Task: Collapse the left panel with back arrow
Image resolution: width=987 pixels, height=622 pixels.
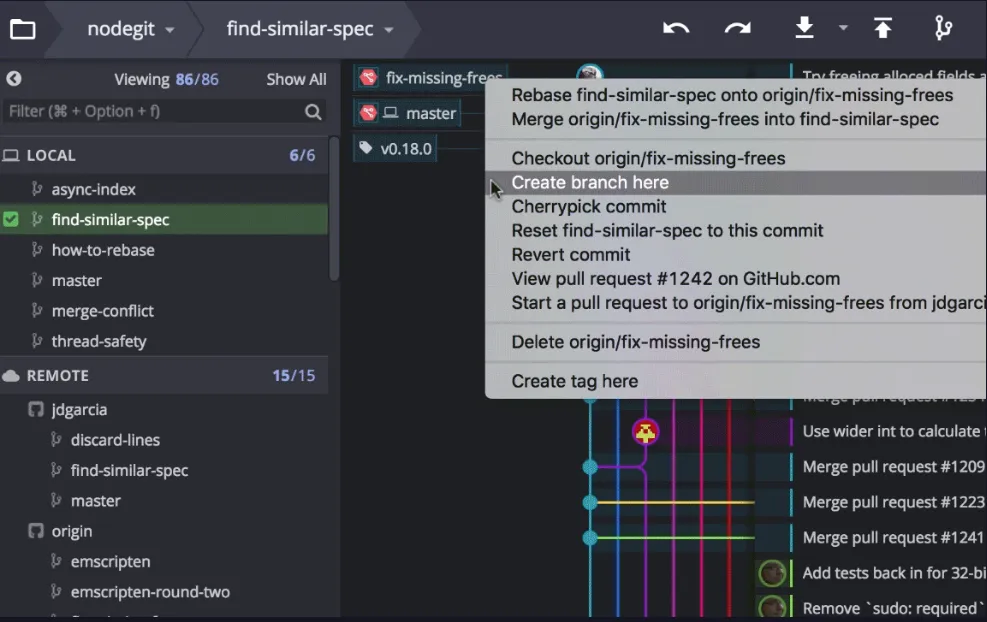Action: coord(14,79)
